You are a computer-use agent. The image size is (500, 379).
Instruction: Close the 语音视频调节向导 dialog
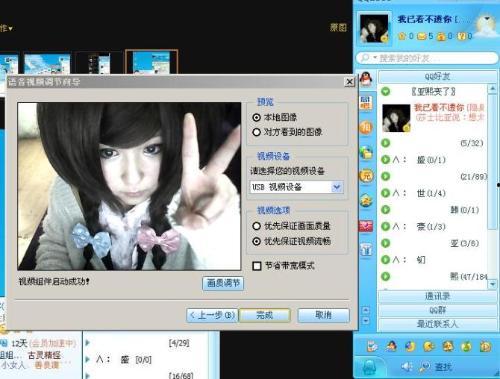point(349,82)
